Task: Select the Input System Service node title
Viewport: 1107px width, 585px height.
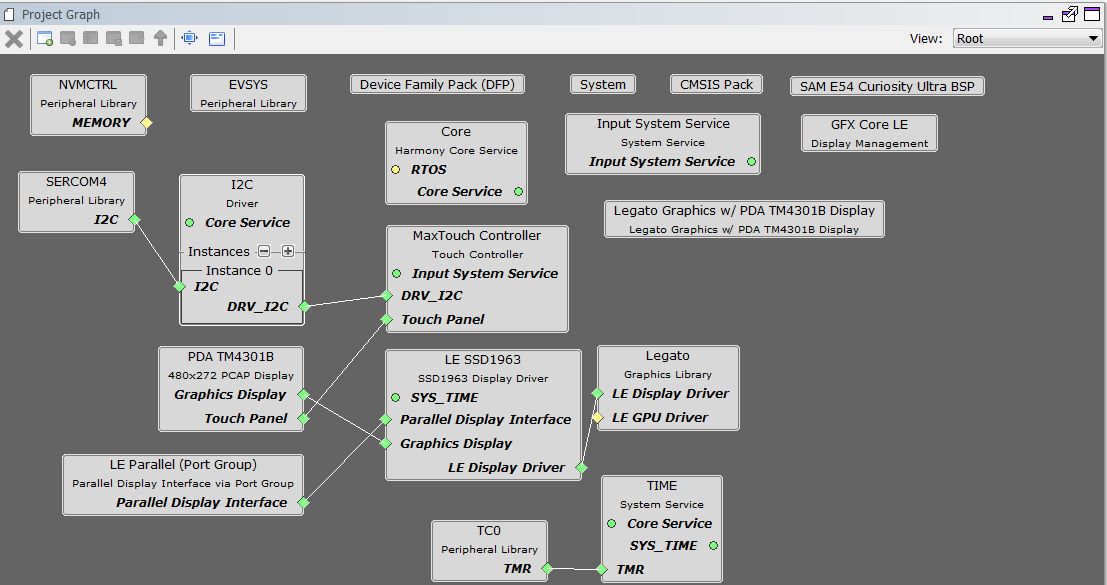Action: click(663, 123)
